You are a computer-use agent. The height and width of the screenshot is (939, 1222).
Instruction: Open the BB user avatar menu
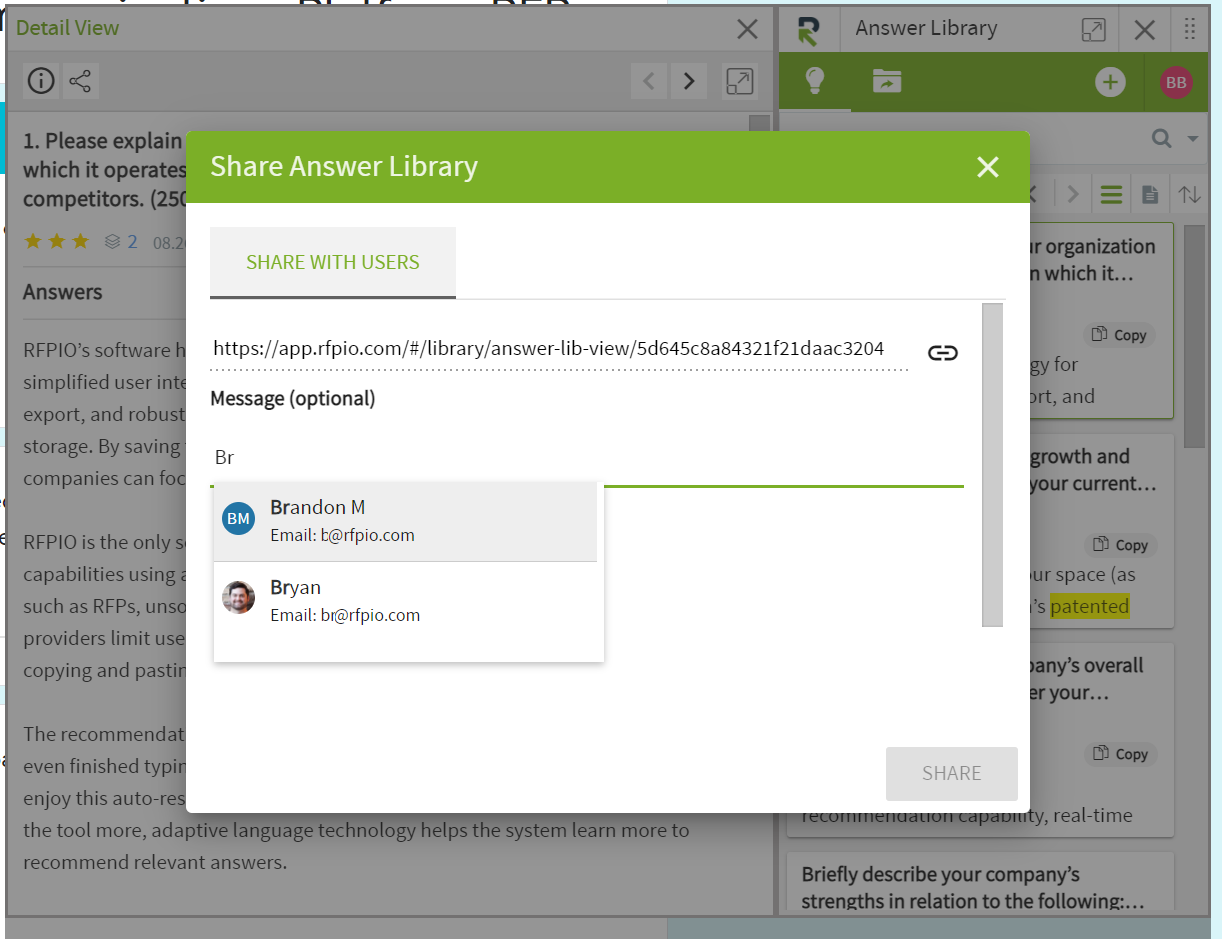(1176, 82)
